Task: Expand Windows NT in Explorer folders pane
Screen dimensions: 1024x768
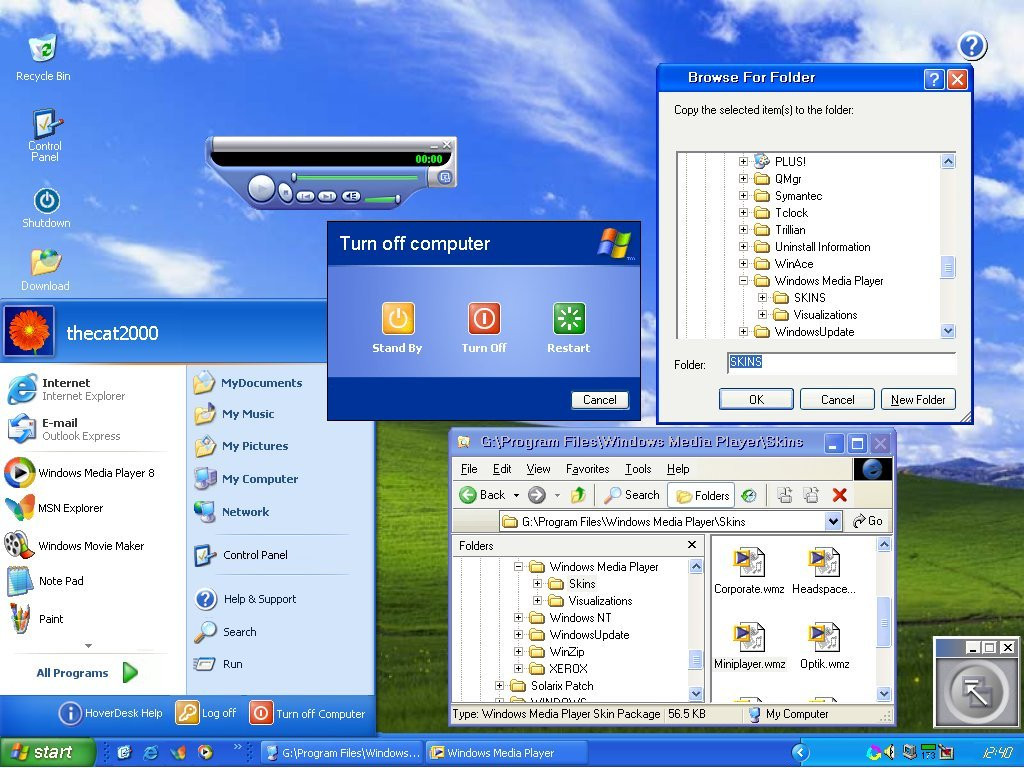Action: 518,617
